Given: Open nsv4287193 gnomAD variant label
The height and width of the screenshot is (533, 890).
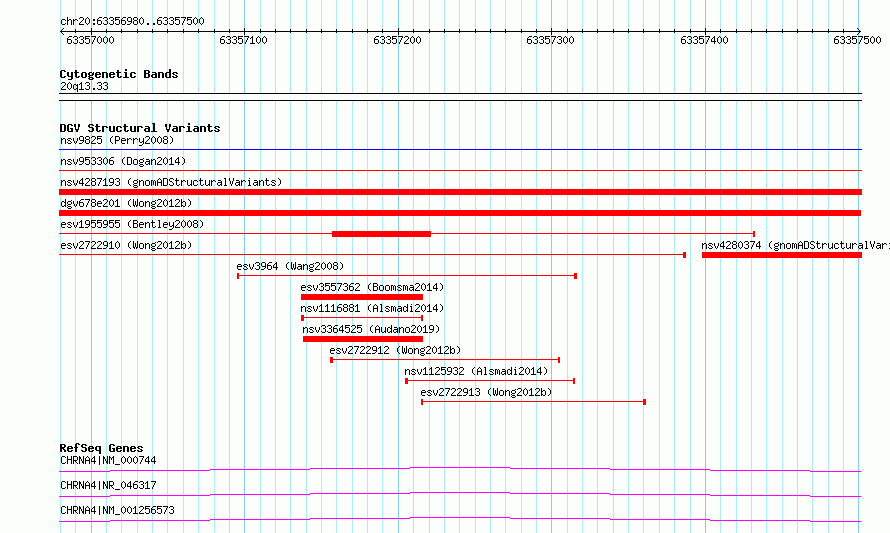Looking at the screenshot, I should point(171,182).
